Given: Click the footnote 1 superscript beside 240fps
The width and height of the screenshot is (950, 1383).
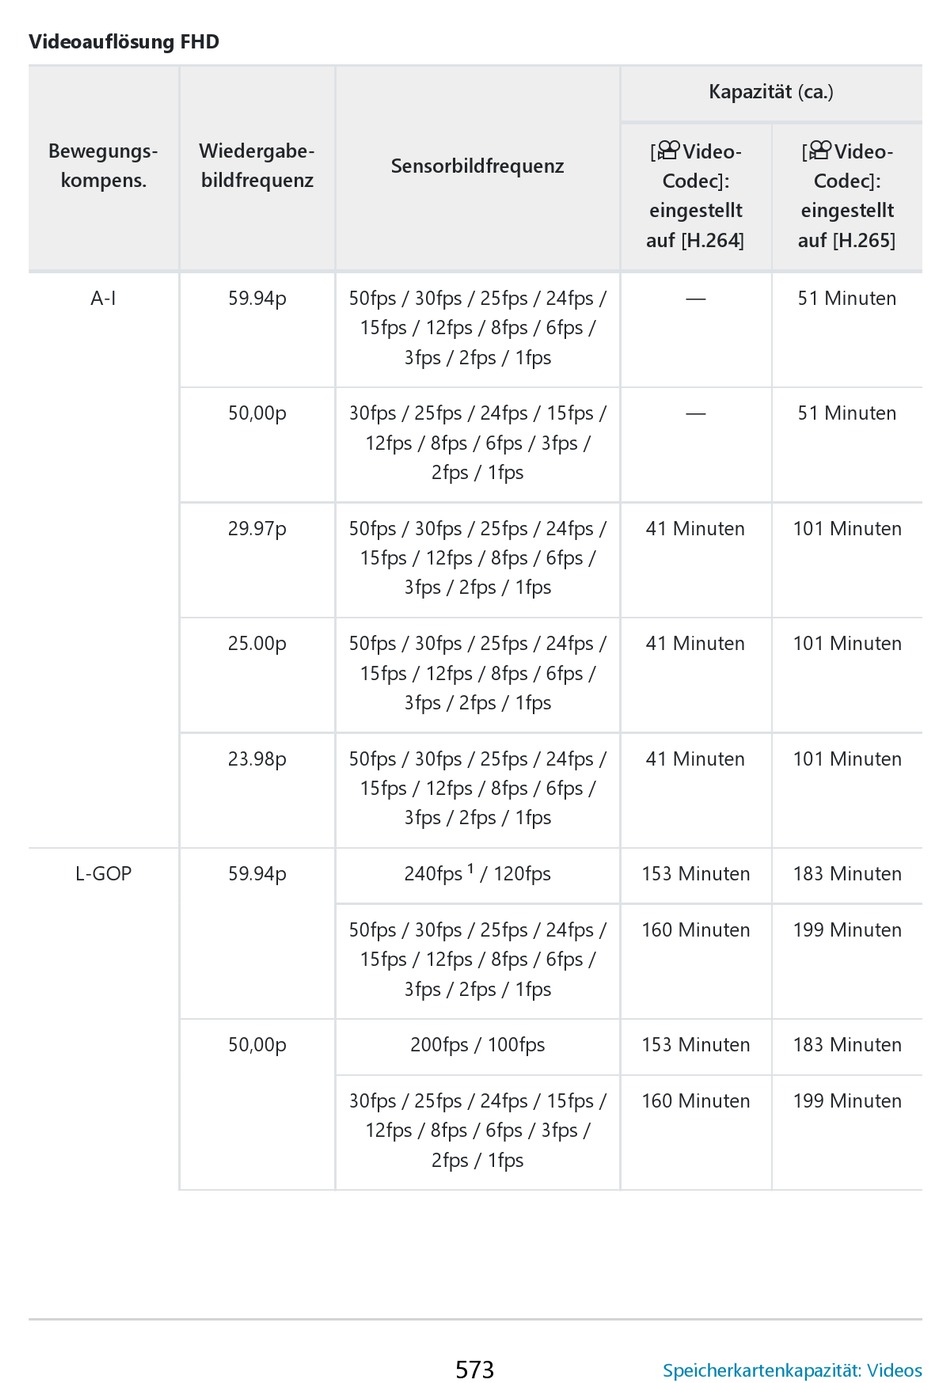Looking at the screenshot, I should [471, 869].
